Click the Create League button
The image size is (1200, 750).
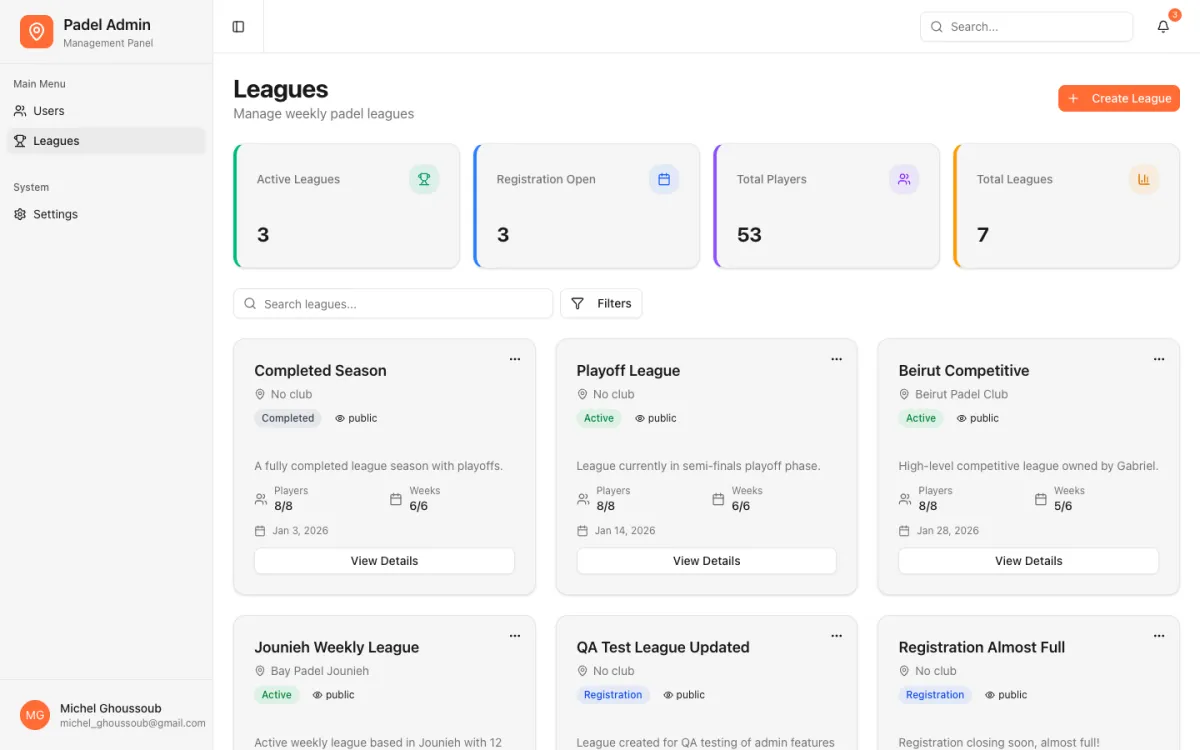tap(1119, 98)
